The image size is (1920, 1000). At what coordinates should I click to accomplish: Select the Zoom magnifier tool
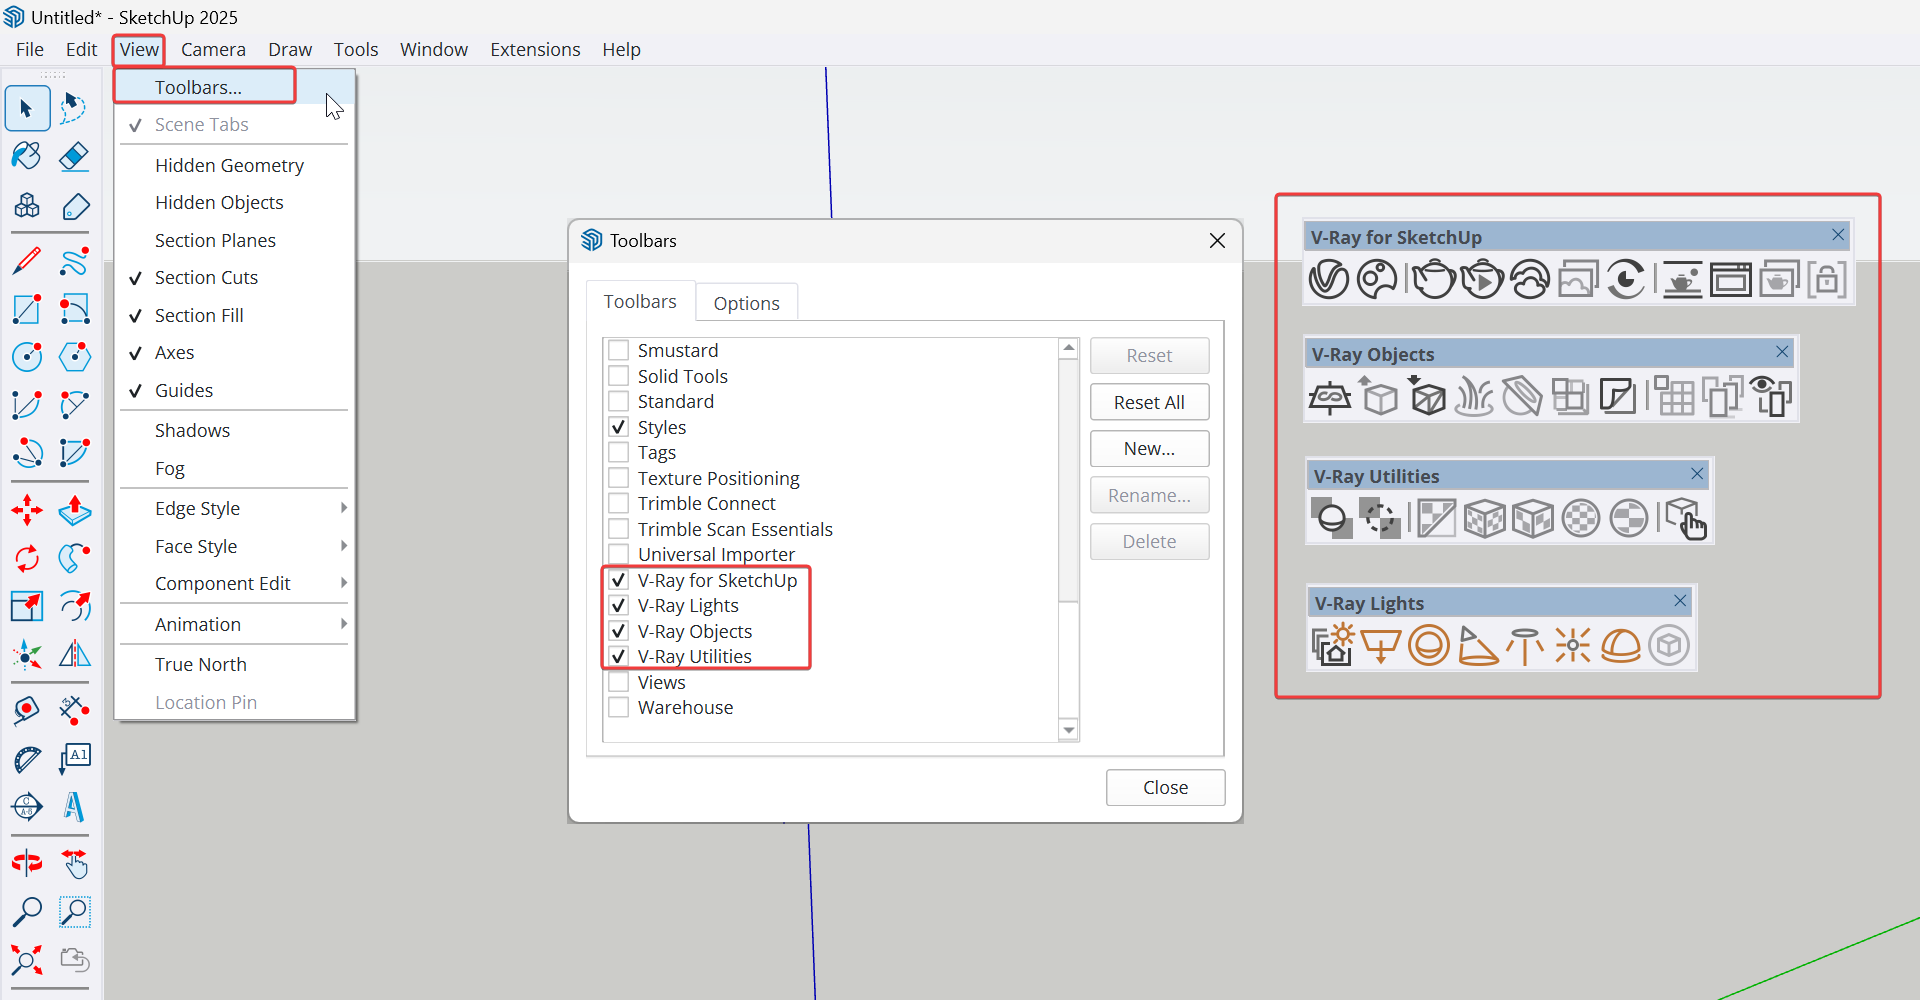[x=27, y=912]
